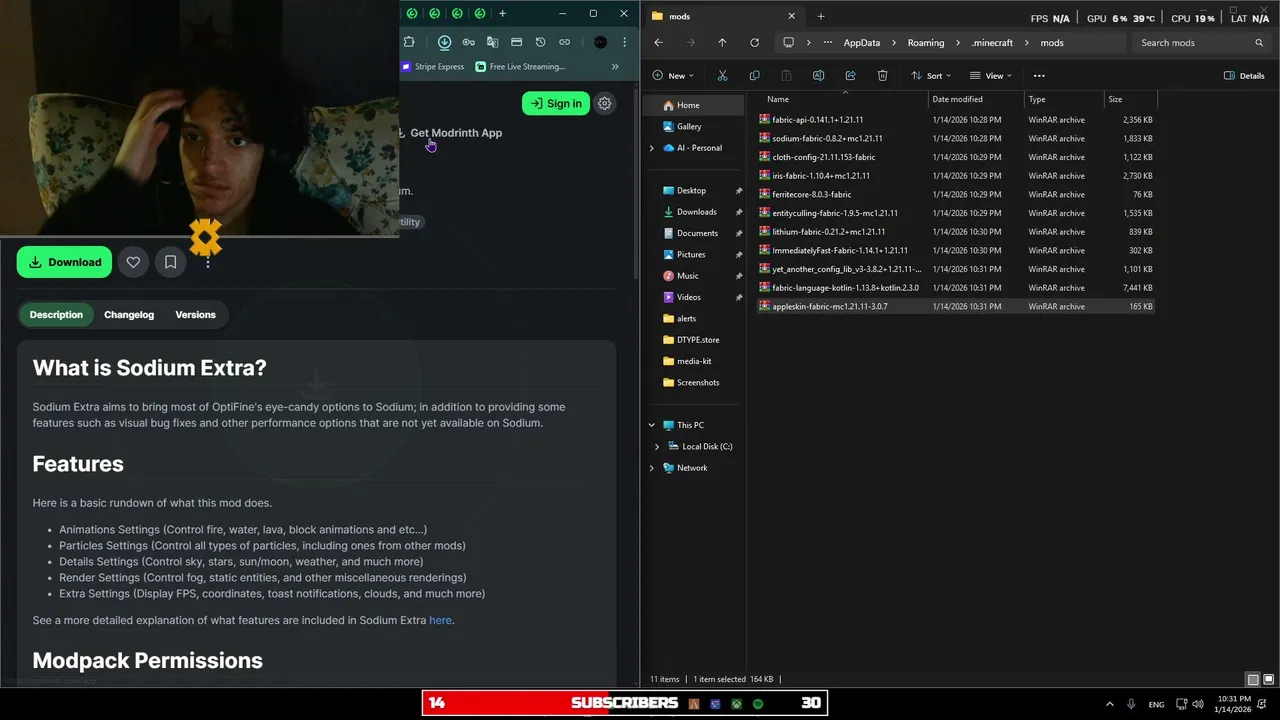Open the New dropdown in Explorer
The width and height of the screenshot is (1280, 720).
672,75
